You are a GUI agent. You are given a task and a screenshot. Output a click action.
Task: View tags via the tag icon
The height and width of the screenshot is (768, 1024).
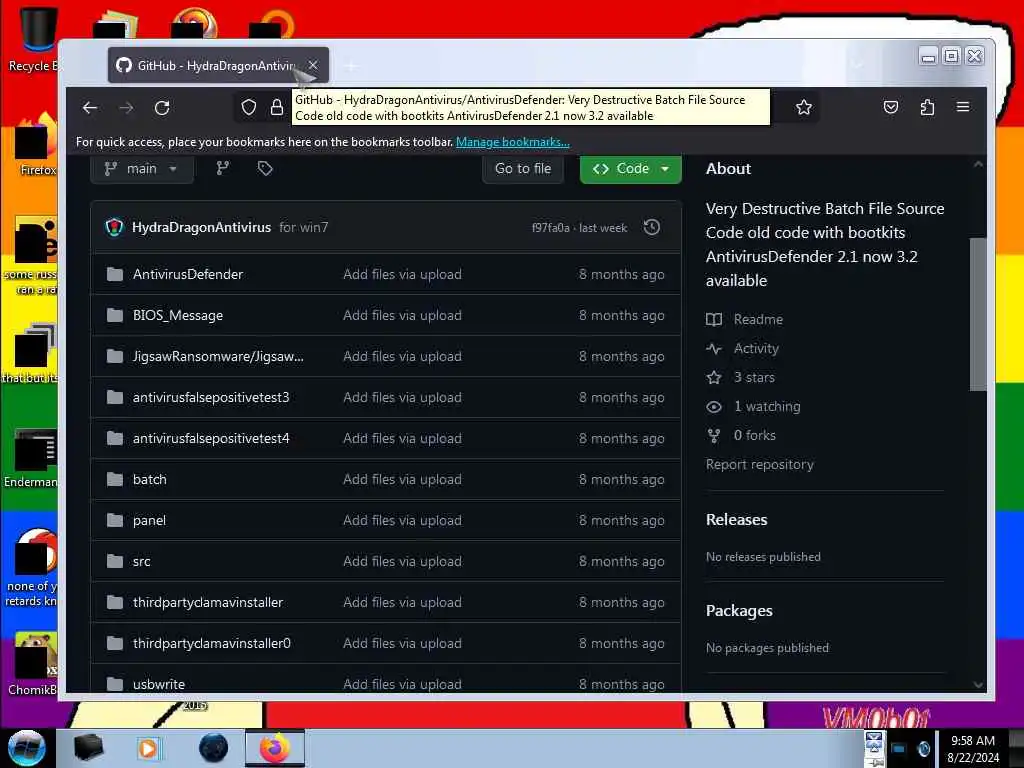264,169
